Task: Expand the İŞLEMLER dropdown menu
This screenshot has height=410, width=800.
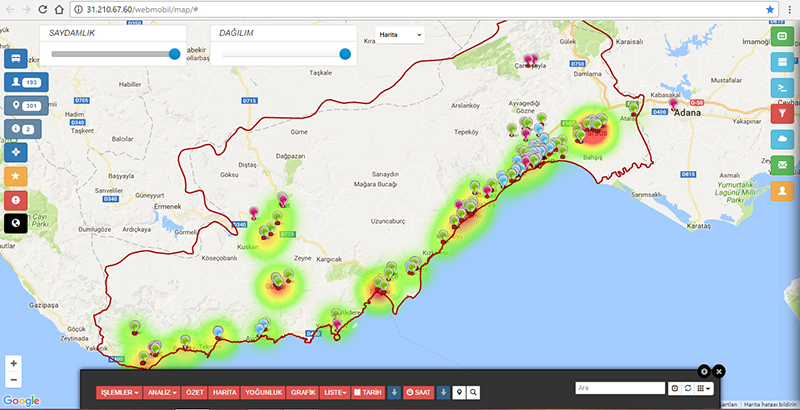Action: (120, 392)
